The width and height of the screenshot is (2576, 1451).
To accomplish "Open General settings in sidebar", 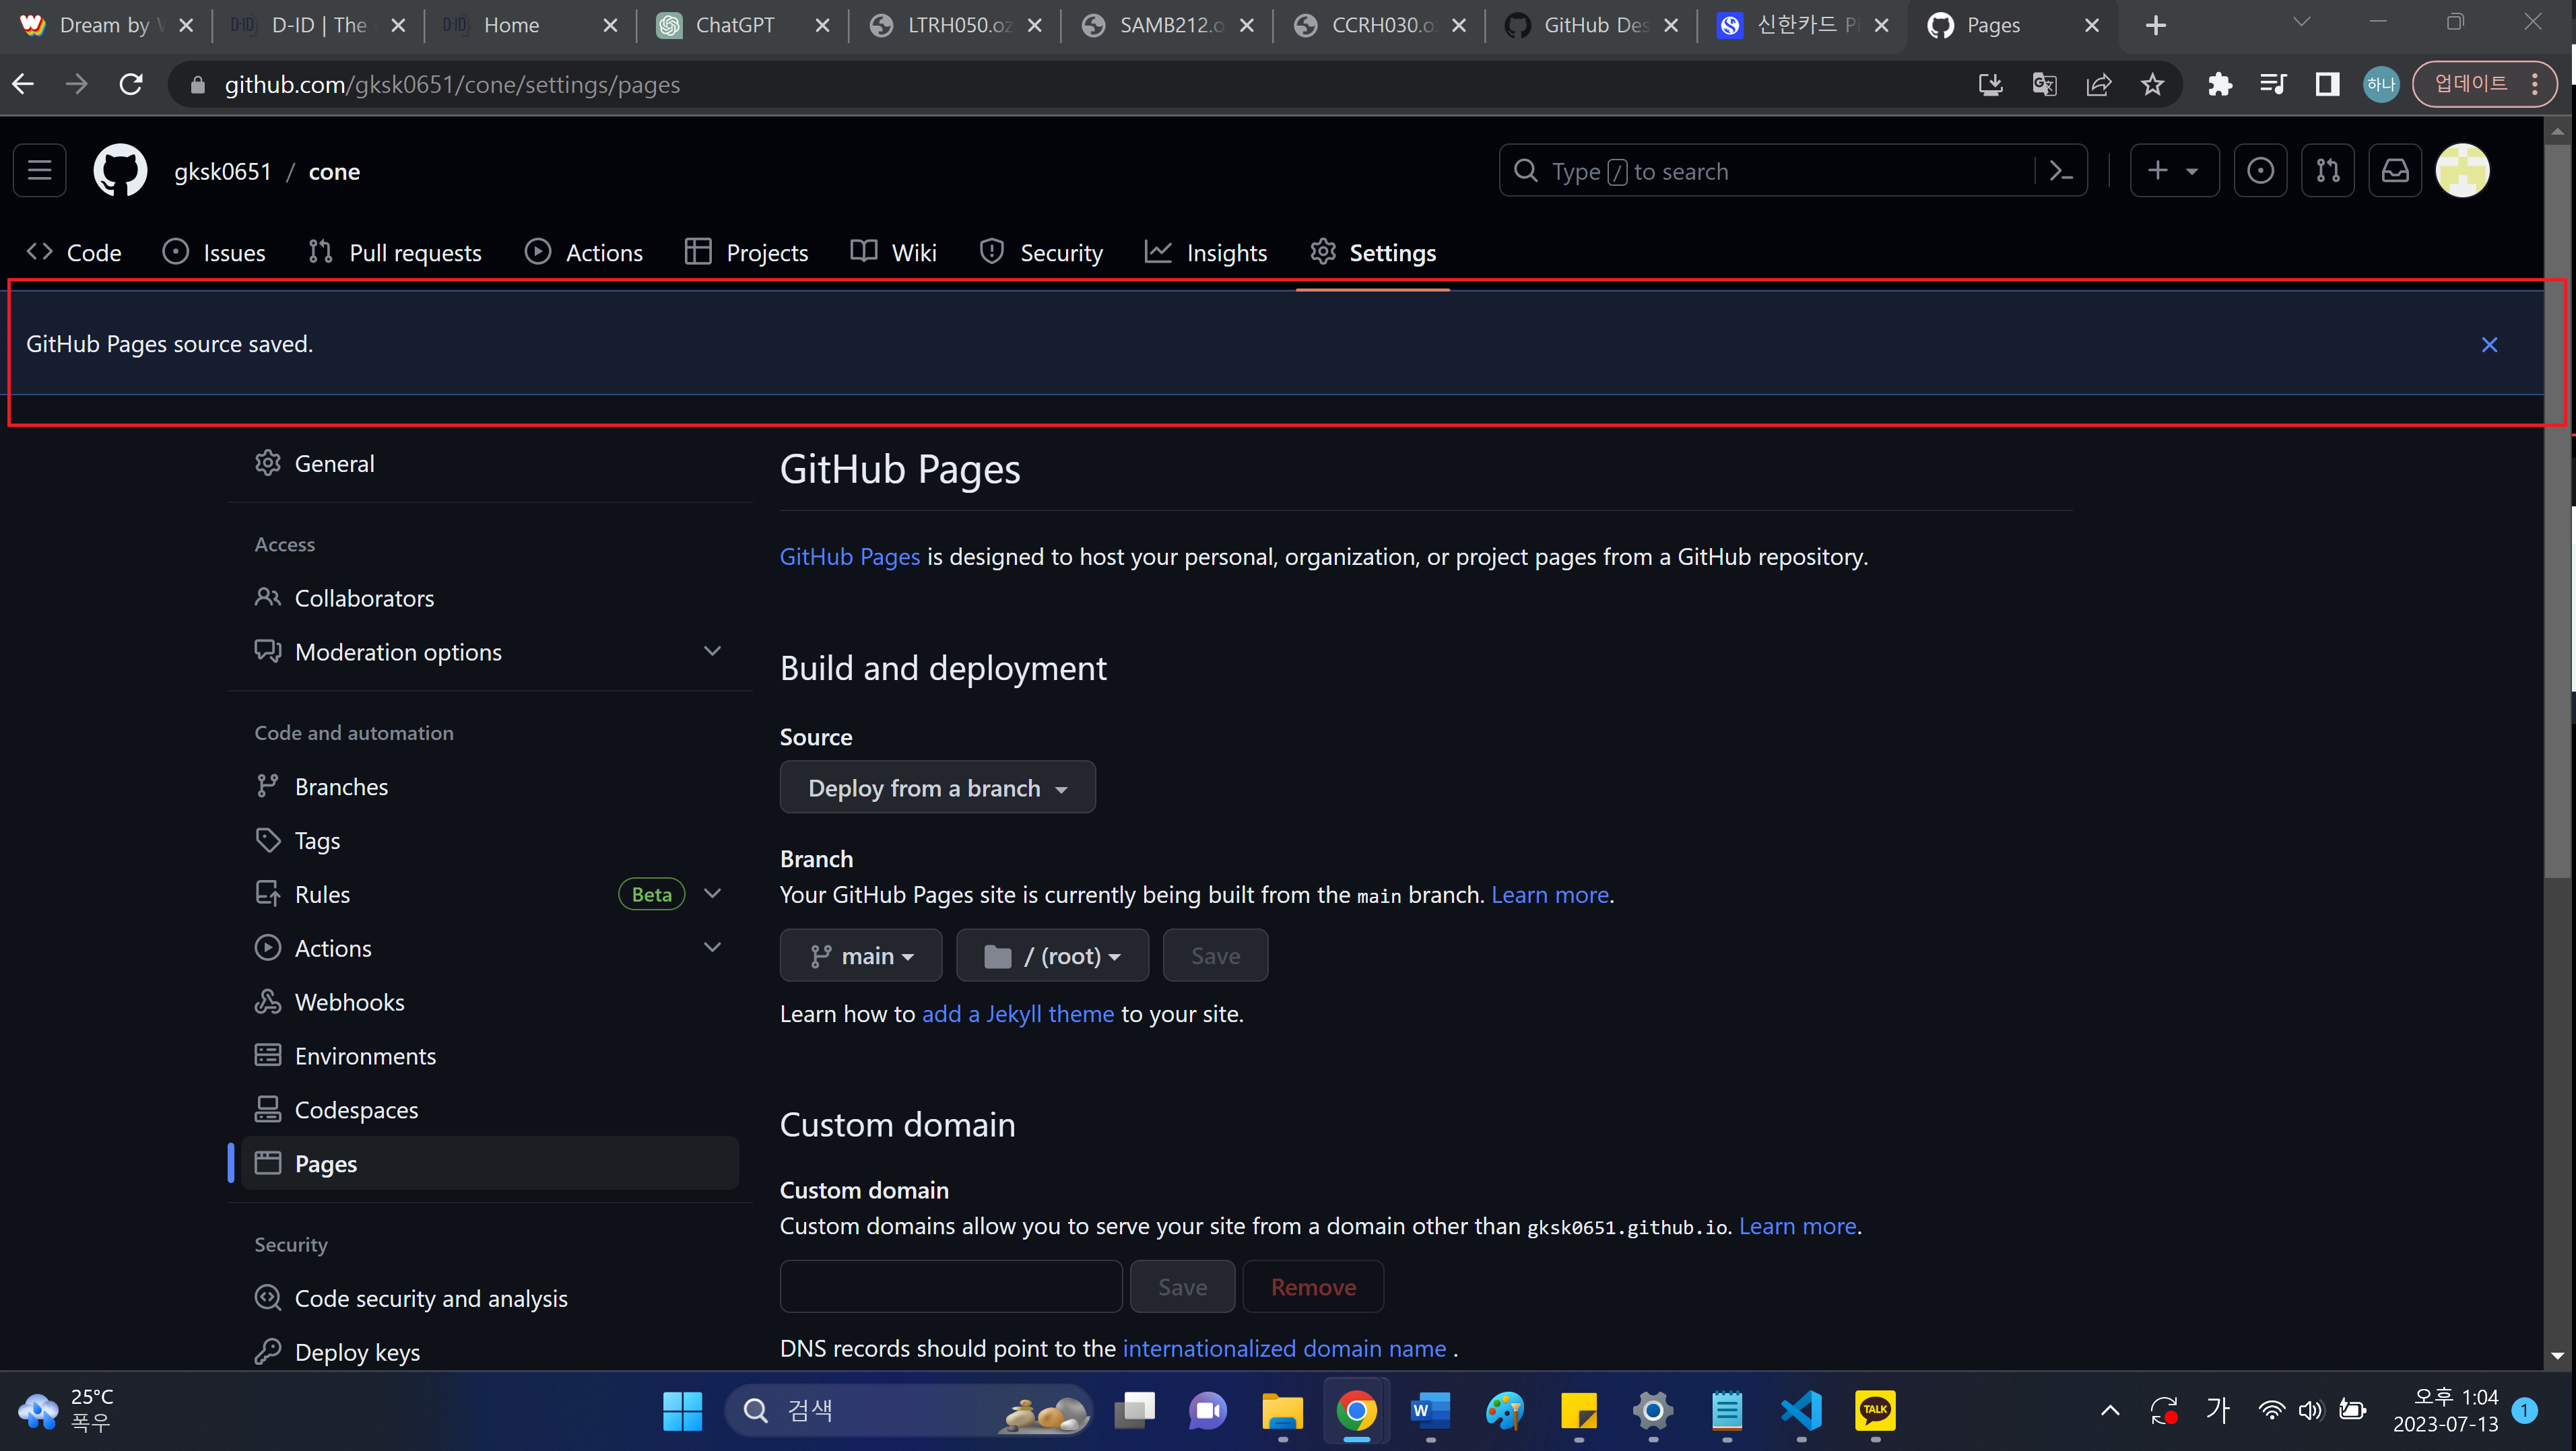I will (491, 464).
